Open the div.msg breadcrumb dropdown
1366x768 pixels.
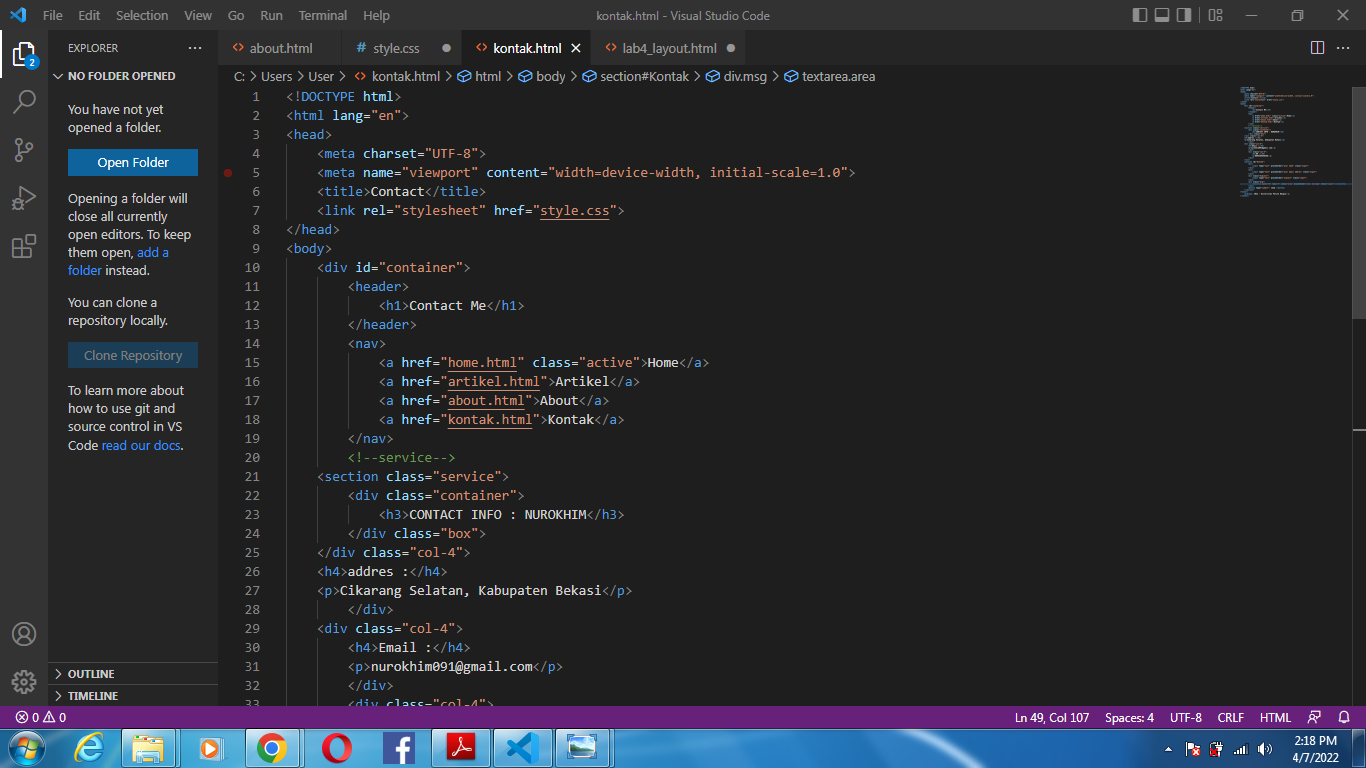(744, 76)
